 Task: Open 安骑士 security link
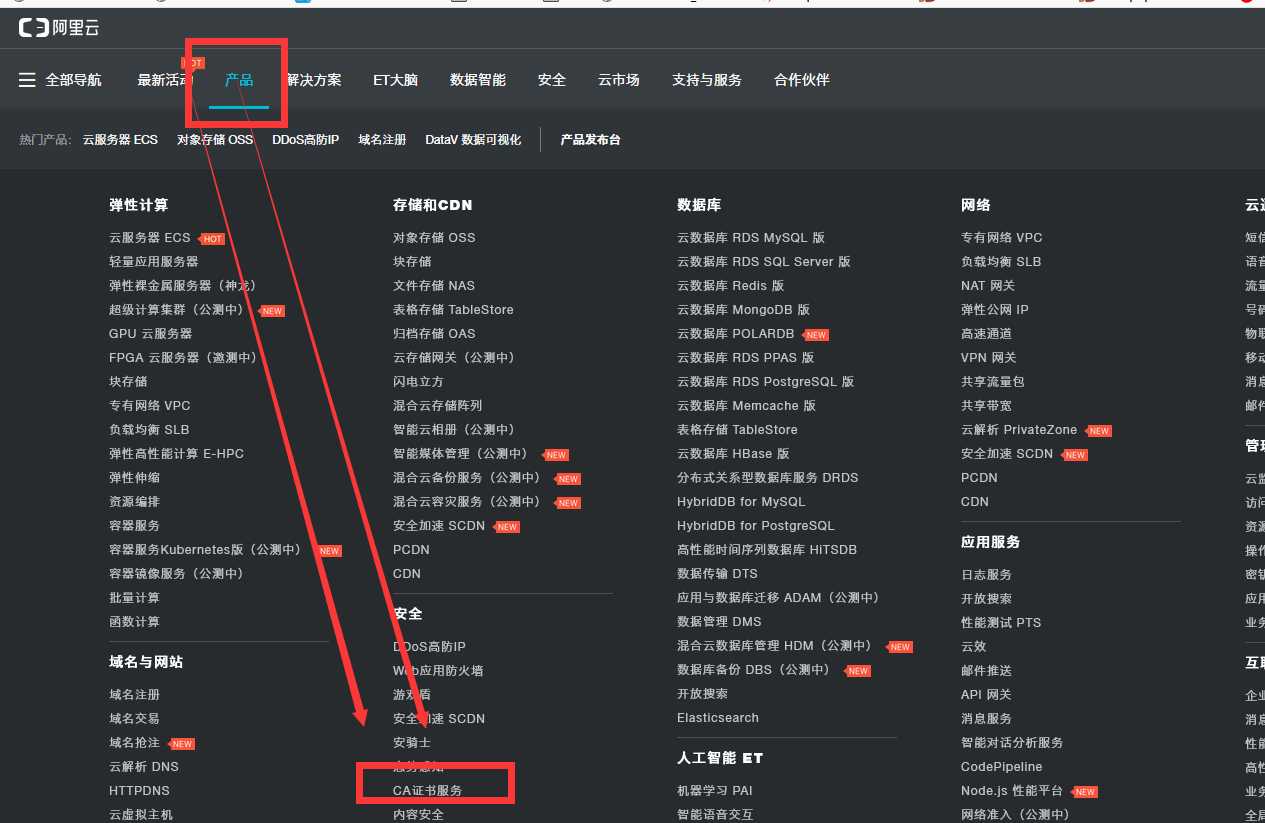(x=412, y=743)
